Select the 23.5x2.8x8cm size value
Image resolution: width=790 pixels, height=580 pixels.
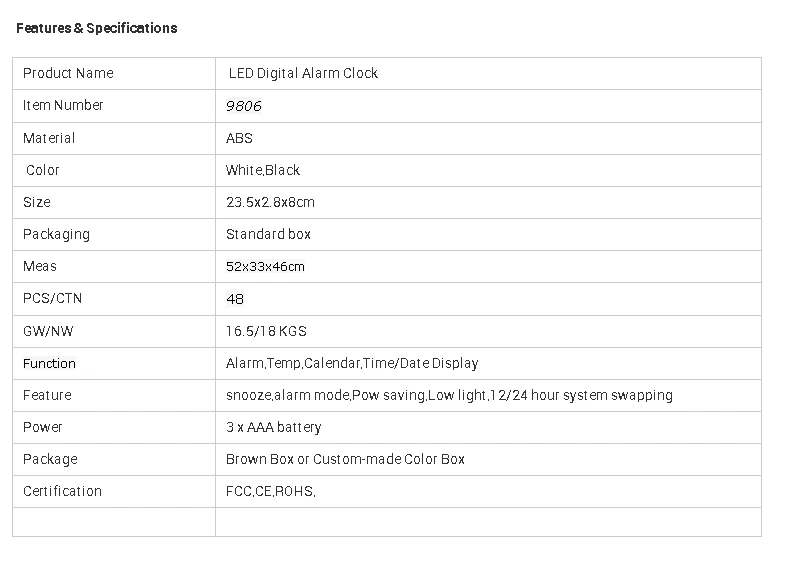click(x=270, y=202)
